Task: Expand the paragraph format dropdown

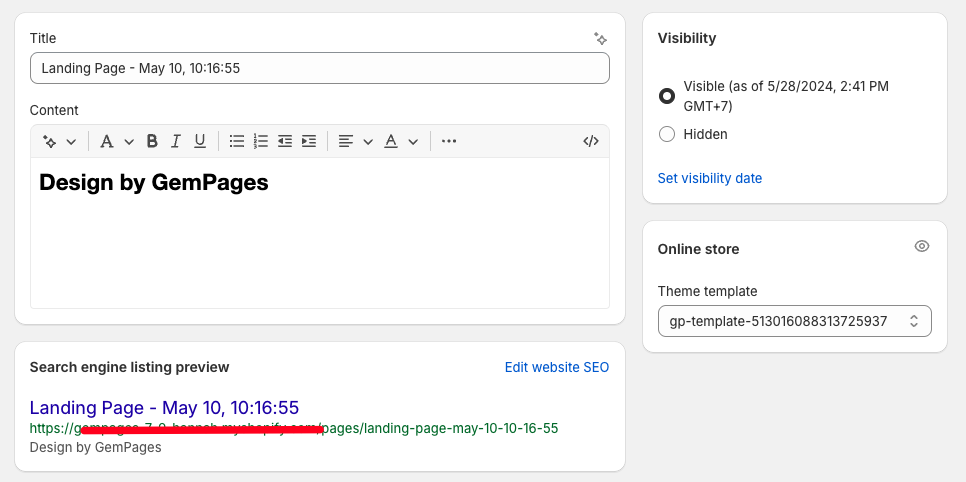Action: coord(117,141)
